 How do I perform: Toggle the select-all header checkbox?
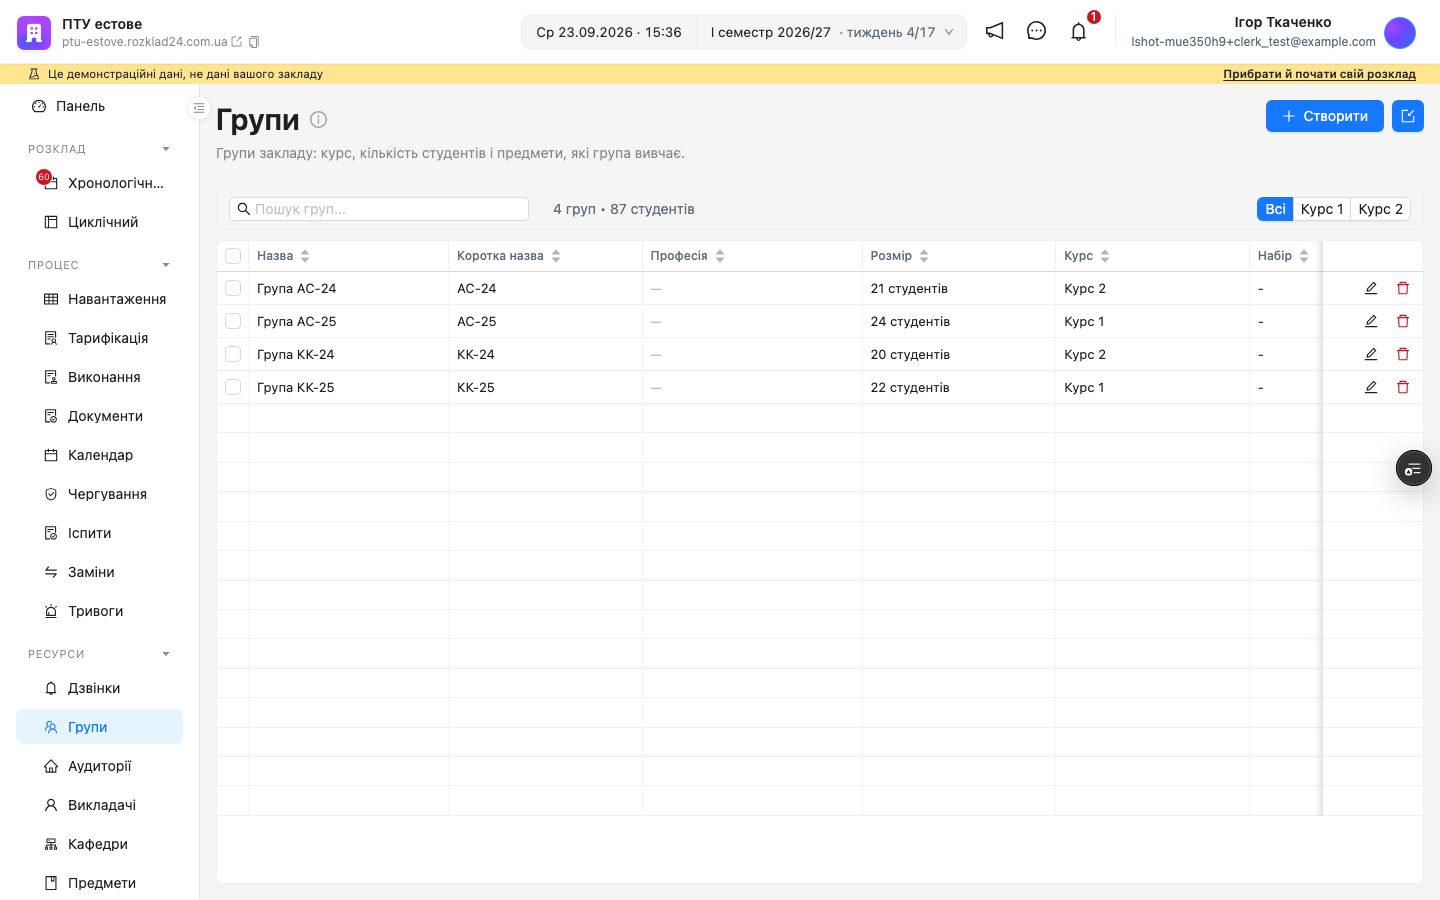tap(233, 256)
